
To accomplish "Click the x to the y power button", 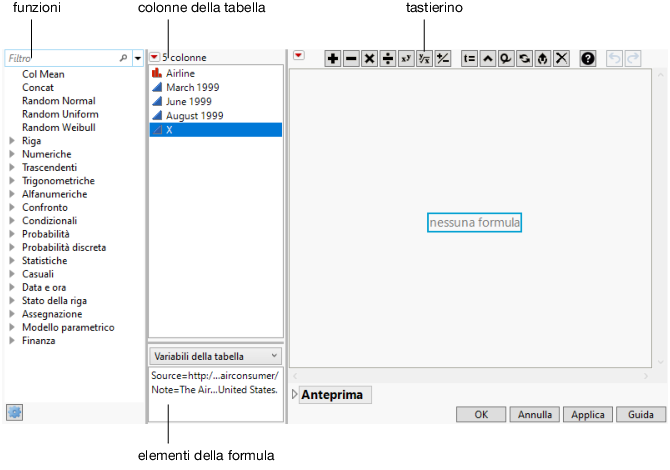I will 406,59.
